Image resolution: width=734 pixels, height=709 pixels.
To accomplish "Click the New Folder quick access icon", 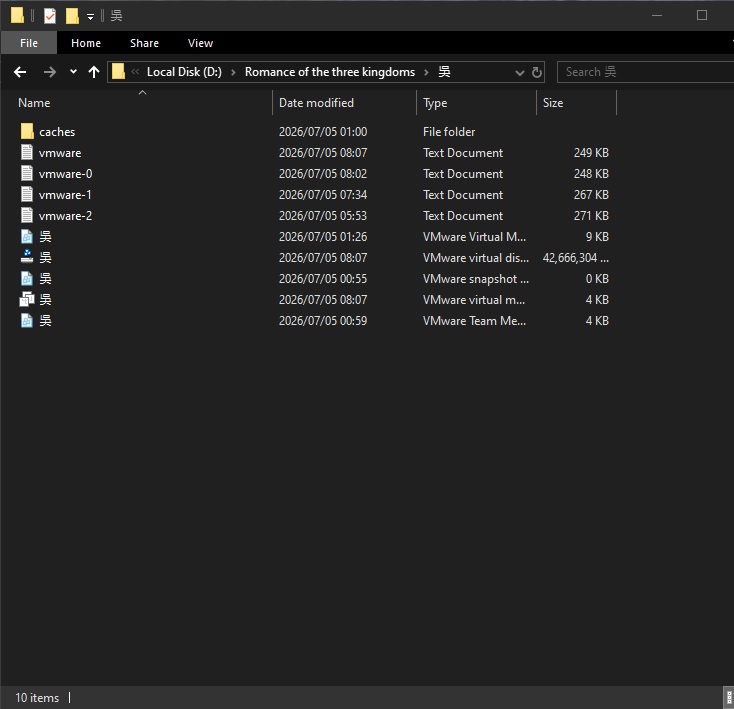I will (72, 16).
